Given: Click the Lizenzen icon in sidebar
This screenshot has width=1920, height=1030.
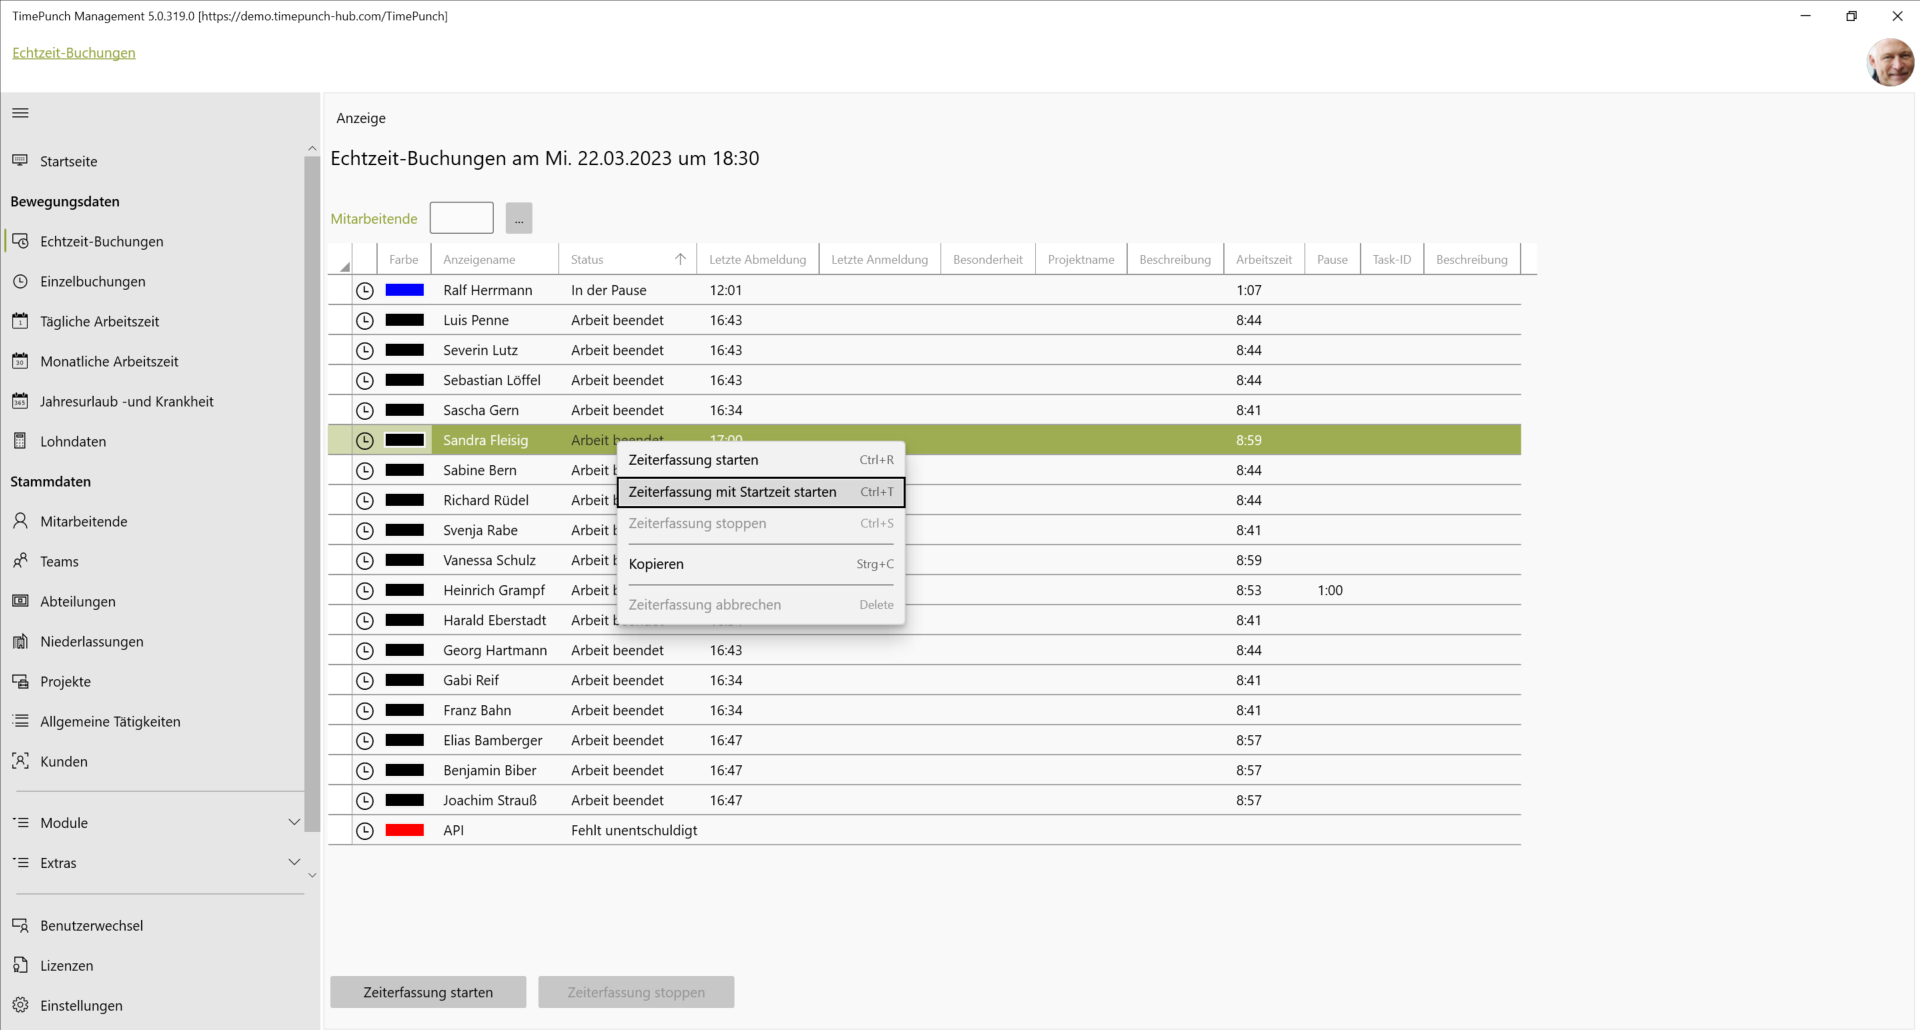Looking at the screenshot, I should click(x=20, y=965).
